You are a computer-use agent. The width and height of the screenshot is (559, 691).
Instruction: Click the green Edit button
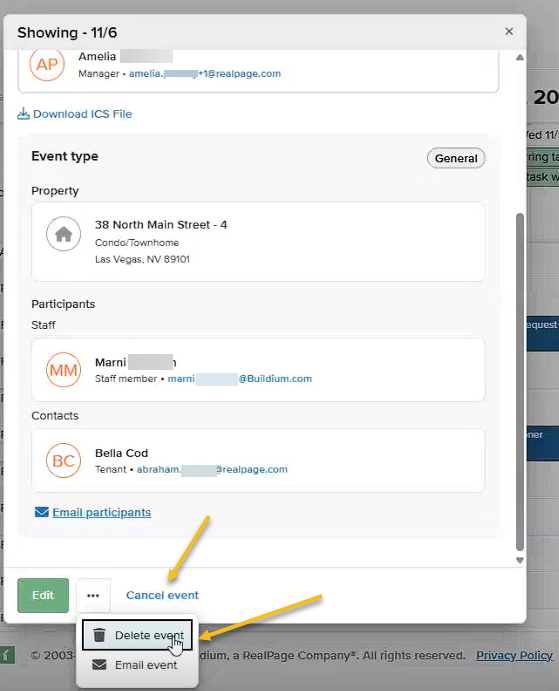(43, 595)
